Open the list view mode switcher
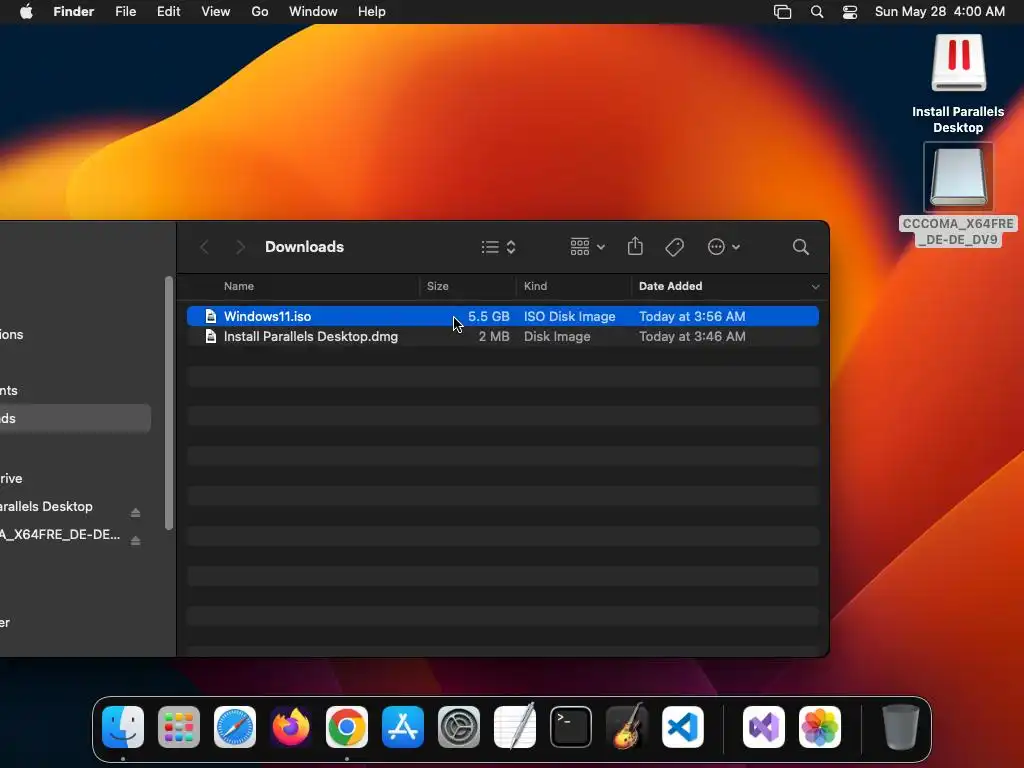Image resolution: width=1024 pixels, height=768 pixels. click(498, 247)
